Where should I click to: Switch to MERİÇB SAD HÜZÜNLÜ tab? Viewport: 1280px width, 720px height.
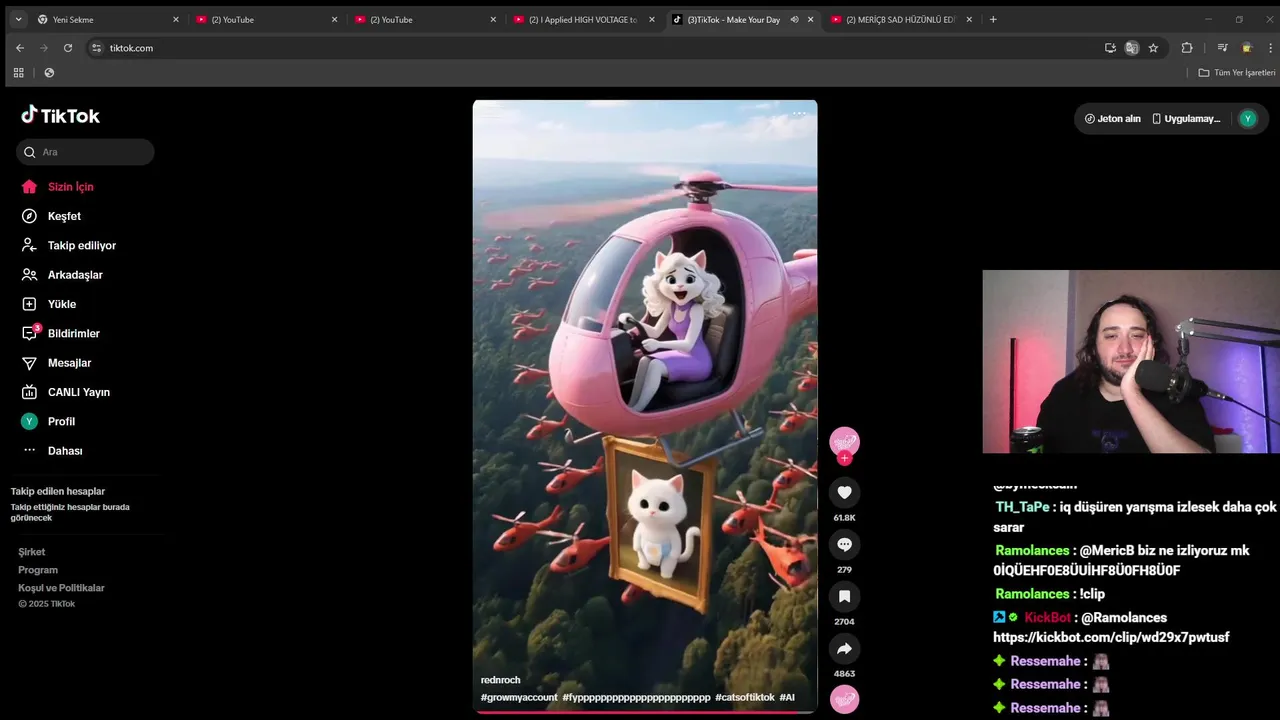point(900,19)
